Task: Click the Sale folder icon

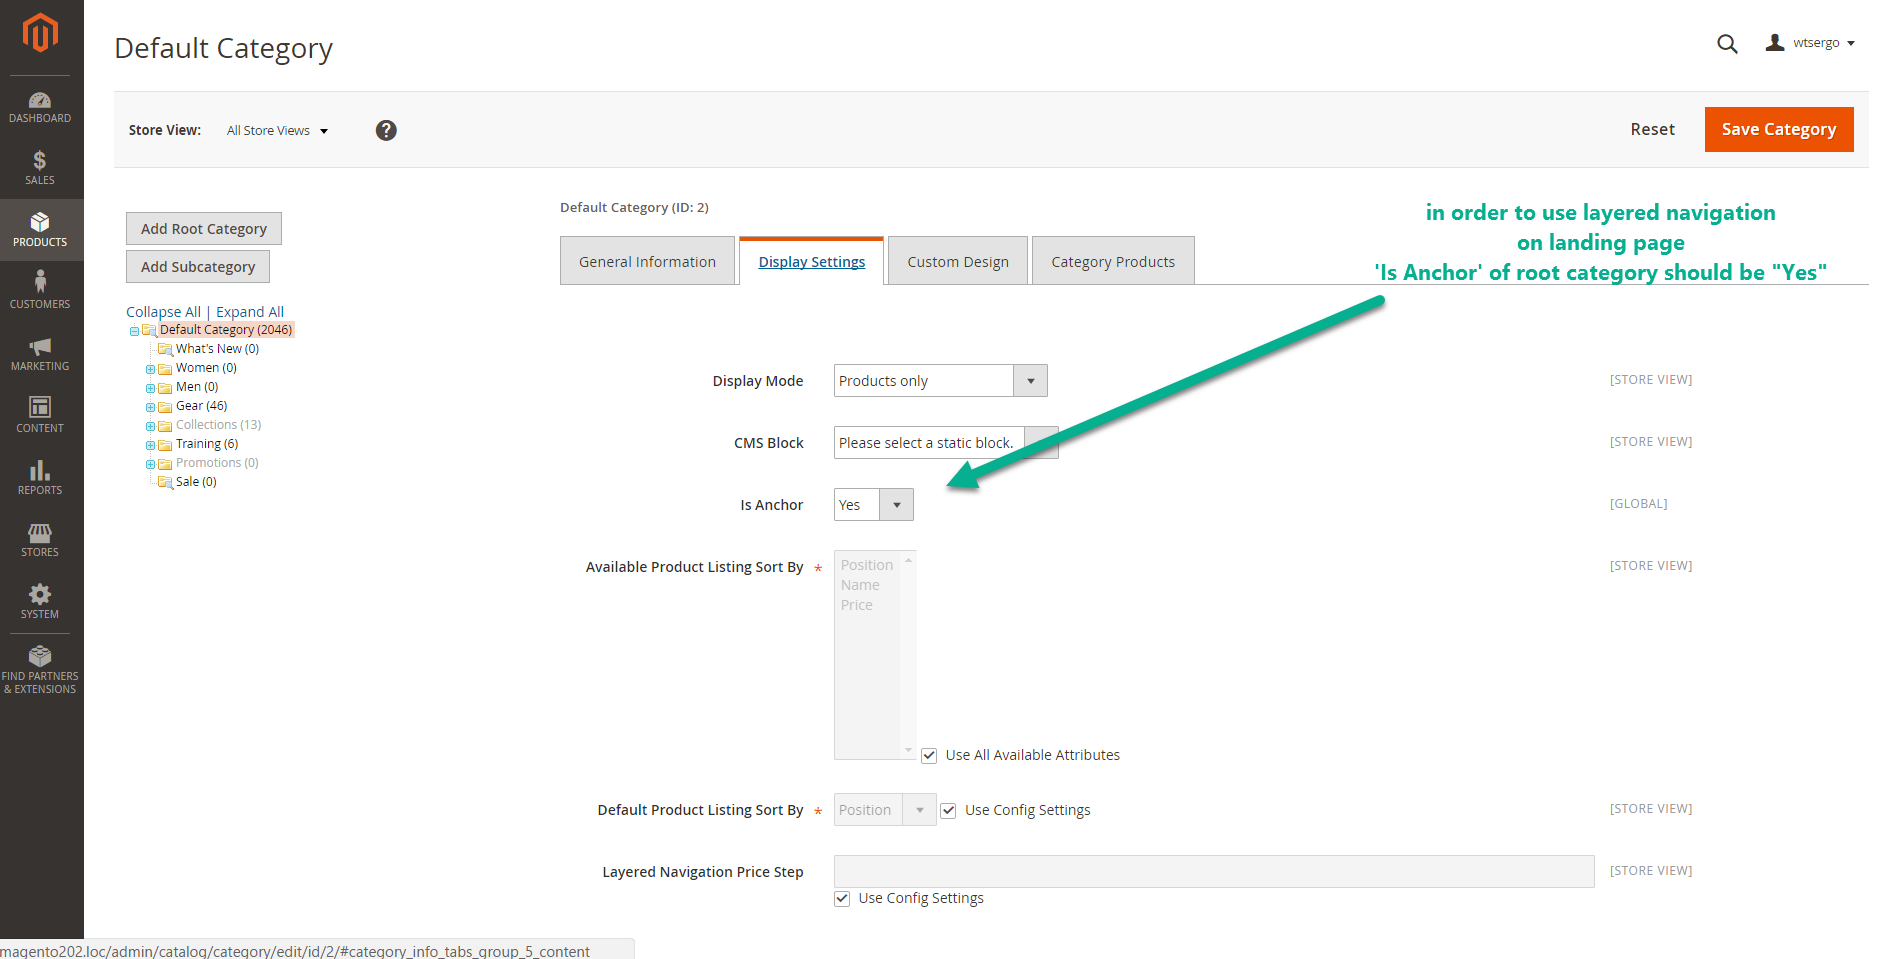Action: point(165,482)
